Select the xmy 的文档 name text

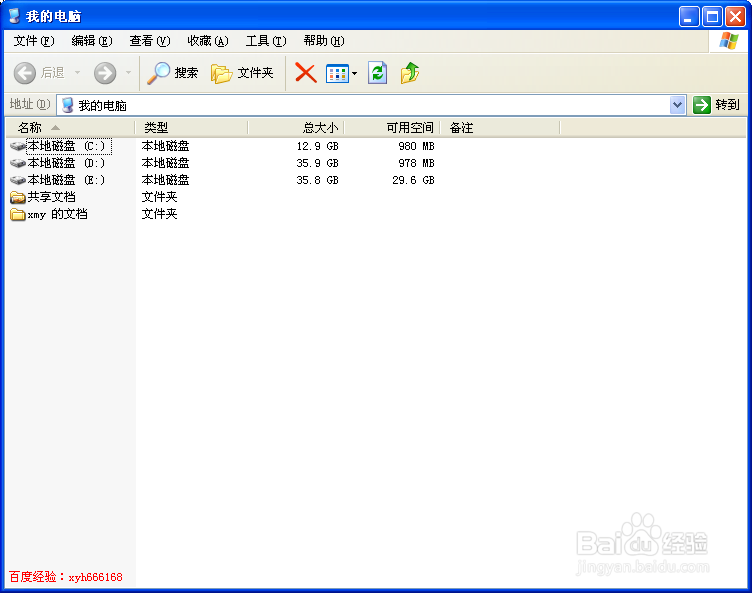coord(58,214)
